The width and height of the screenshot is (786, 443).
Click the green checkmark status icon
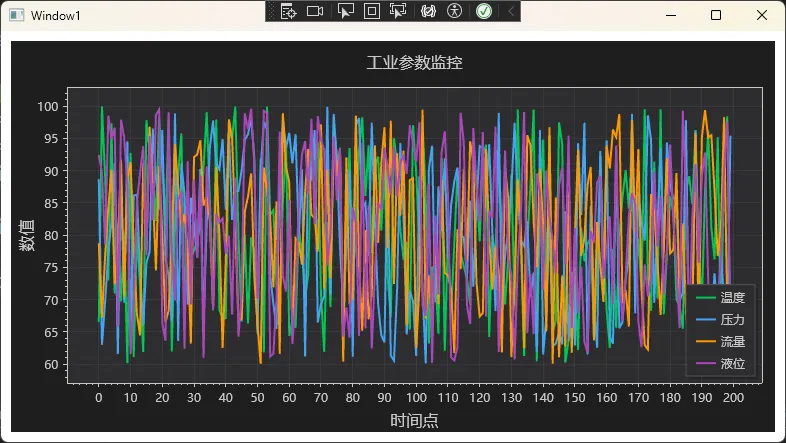click(484, 11)
